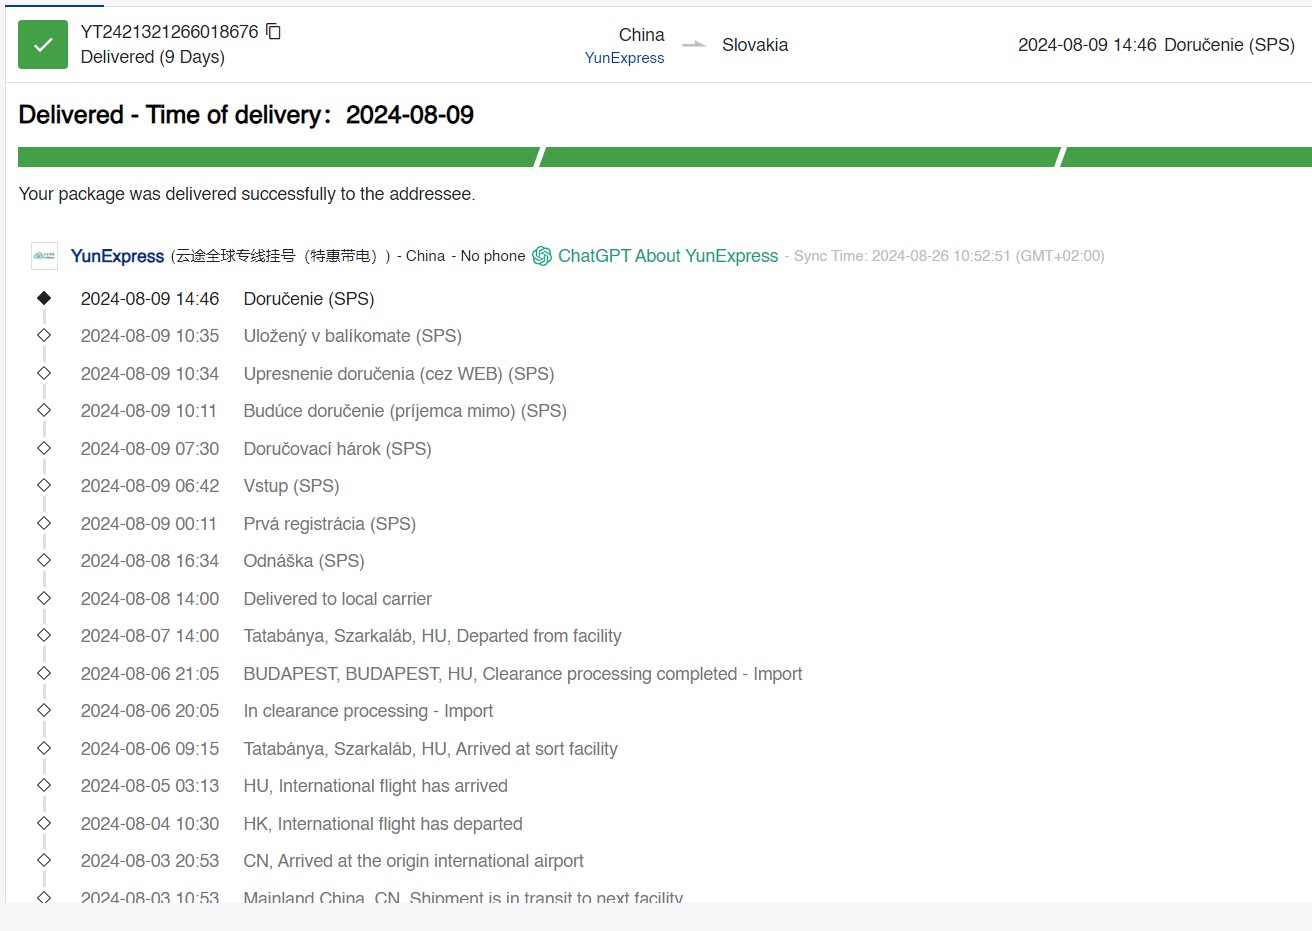The image size is (1312, 931).
Task: Select the marker for In clearance processing event
Action: [44, 711]
